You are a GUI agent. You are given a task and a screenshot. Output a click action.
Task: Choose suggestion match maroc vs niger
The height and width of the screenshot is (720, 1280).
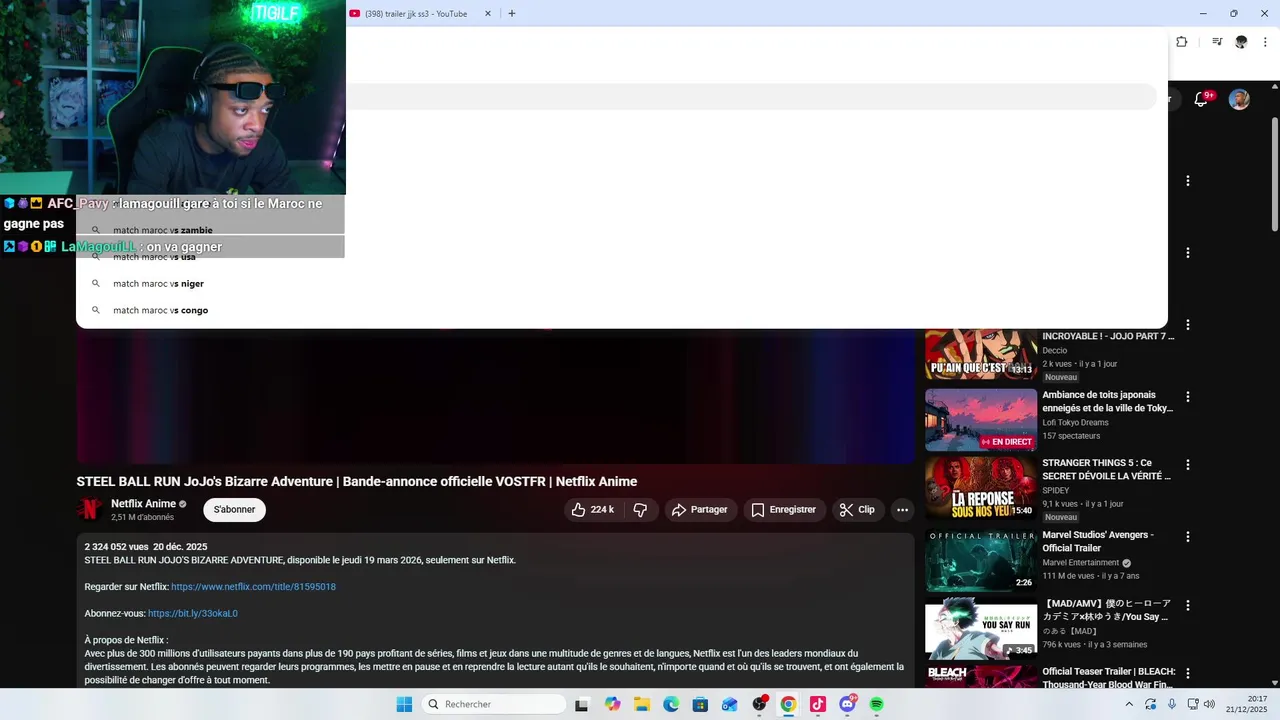click(620, 284)
